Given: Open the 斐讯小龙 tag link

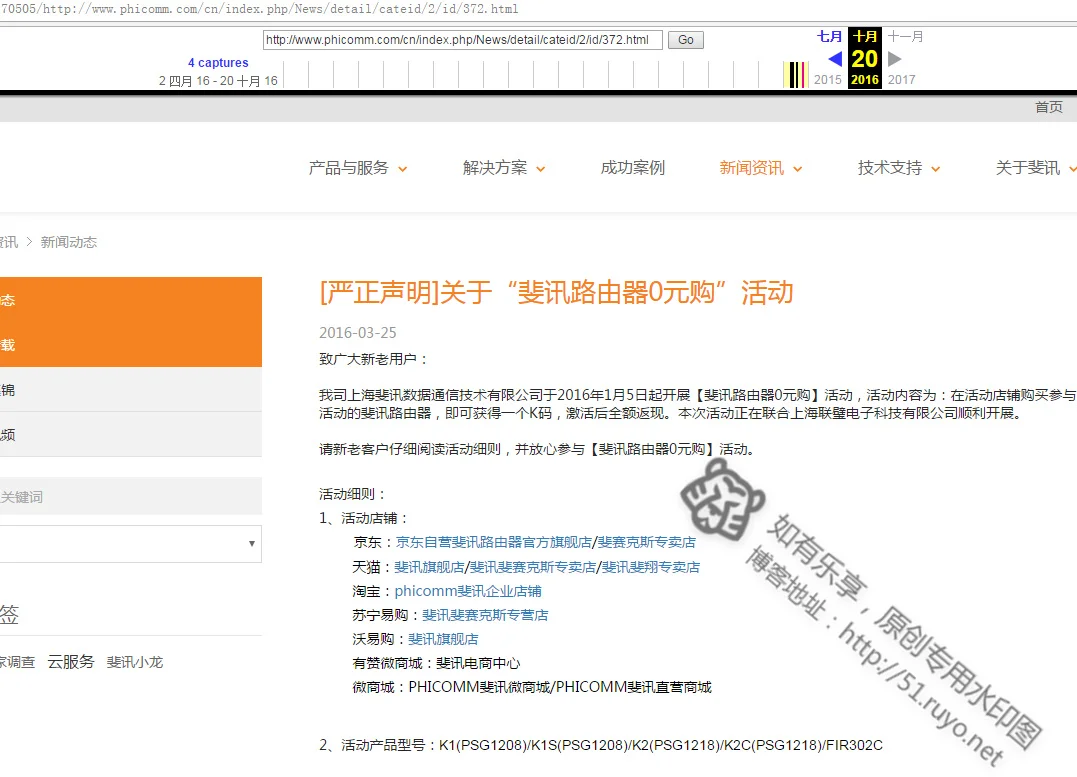Looking at the screenshot, I should pyautogui.click(x=135, y=662).
